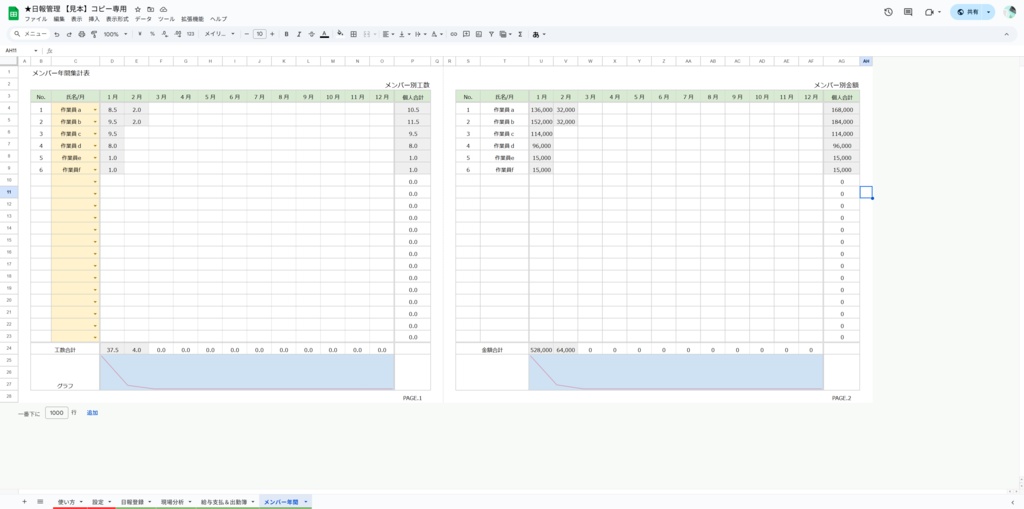Screen dimensions: 1024x509
Task: Format as percent
Action: coord(152,34)
